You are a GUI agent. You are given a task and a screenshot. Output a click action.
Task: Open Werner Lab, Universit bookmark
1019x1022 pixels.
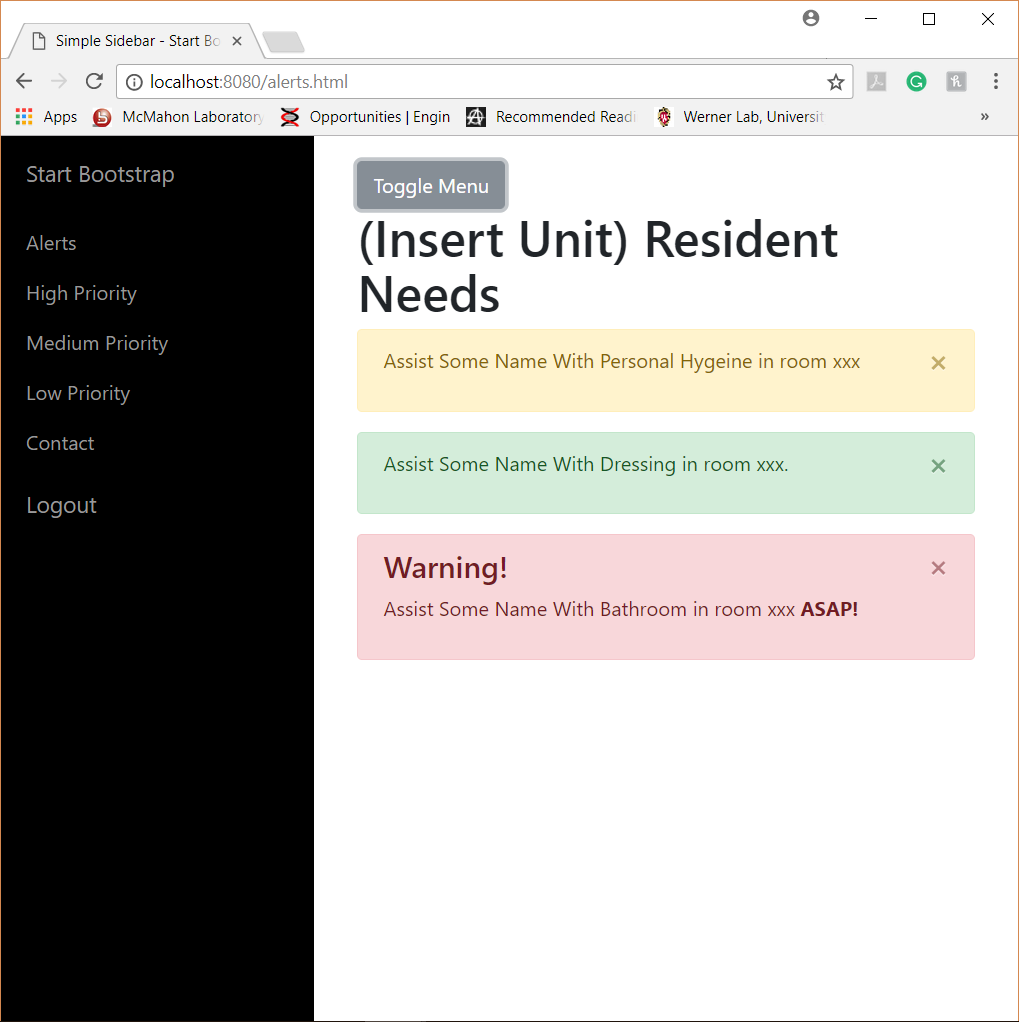(739, 117)
